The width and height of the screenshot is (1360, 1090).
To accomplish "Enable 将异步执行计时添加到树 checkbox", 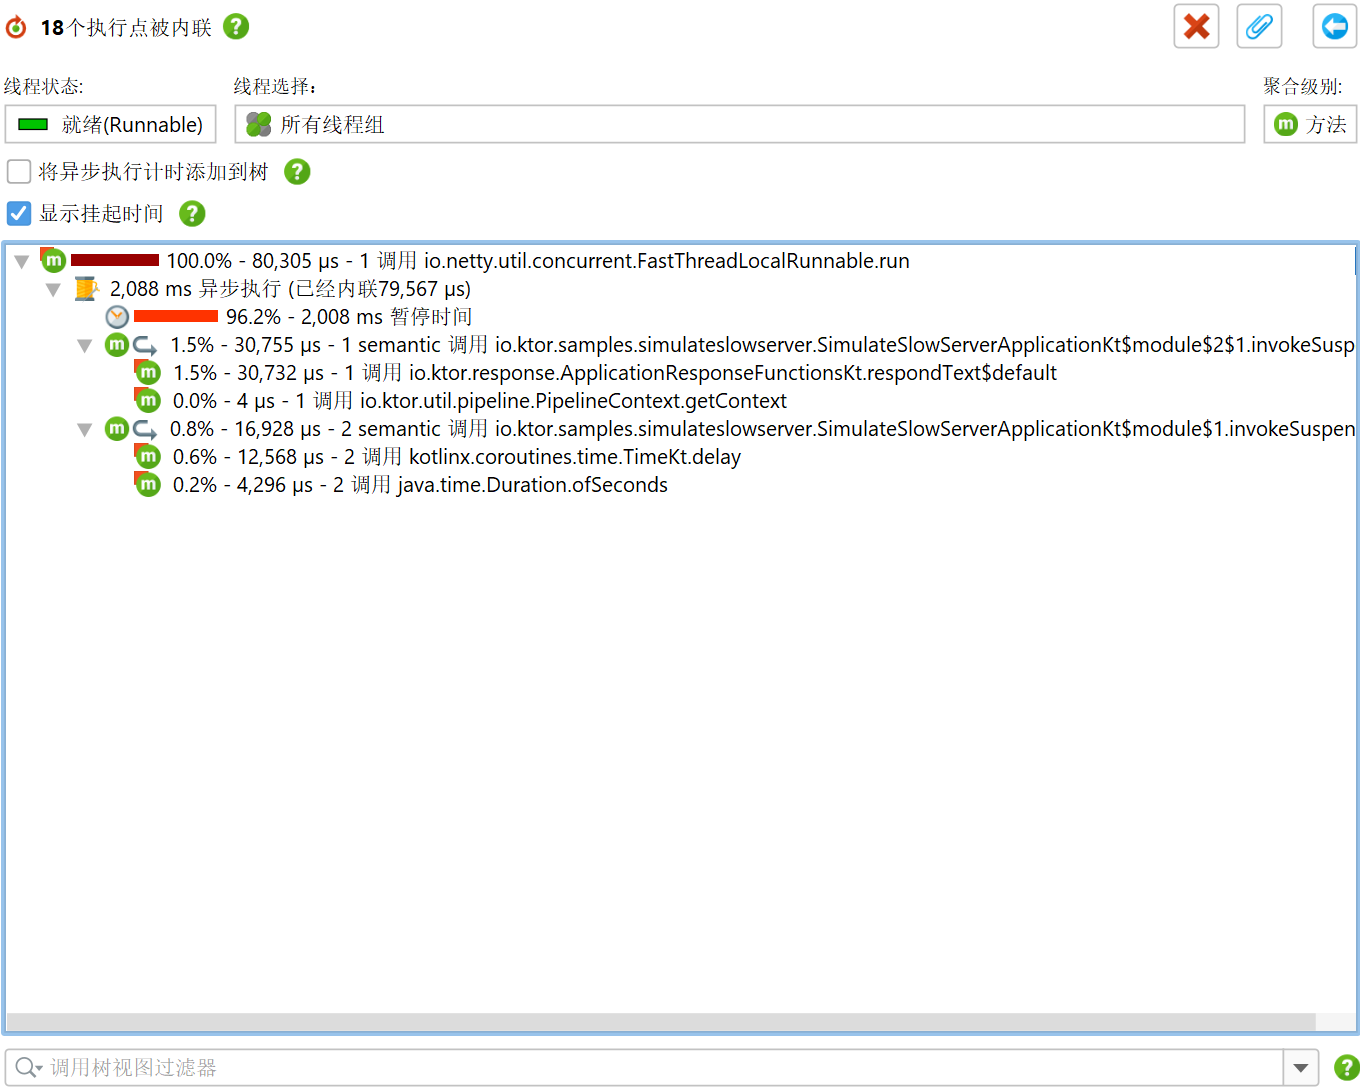I will pos(19,172).
